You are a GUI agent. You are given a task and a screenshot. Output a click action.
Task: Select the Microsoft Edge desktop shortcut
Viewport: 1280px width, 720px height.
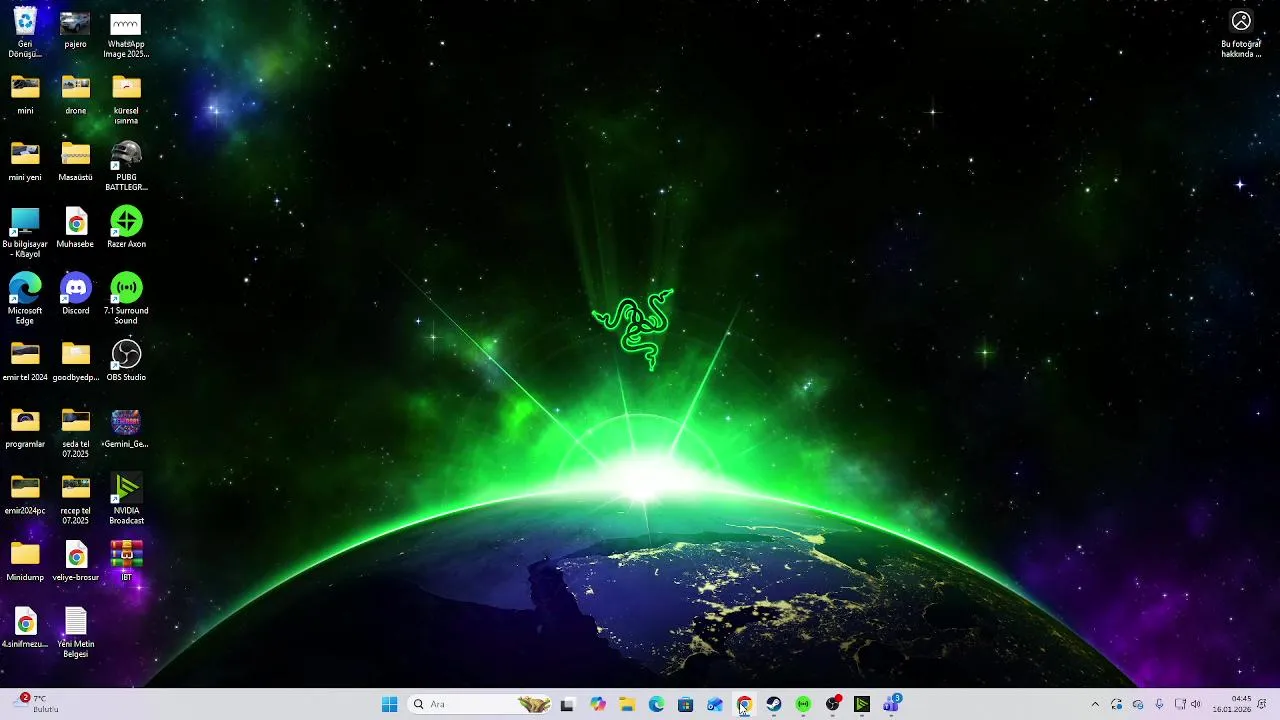pyautogui.click(x=25, y=299)
